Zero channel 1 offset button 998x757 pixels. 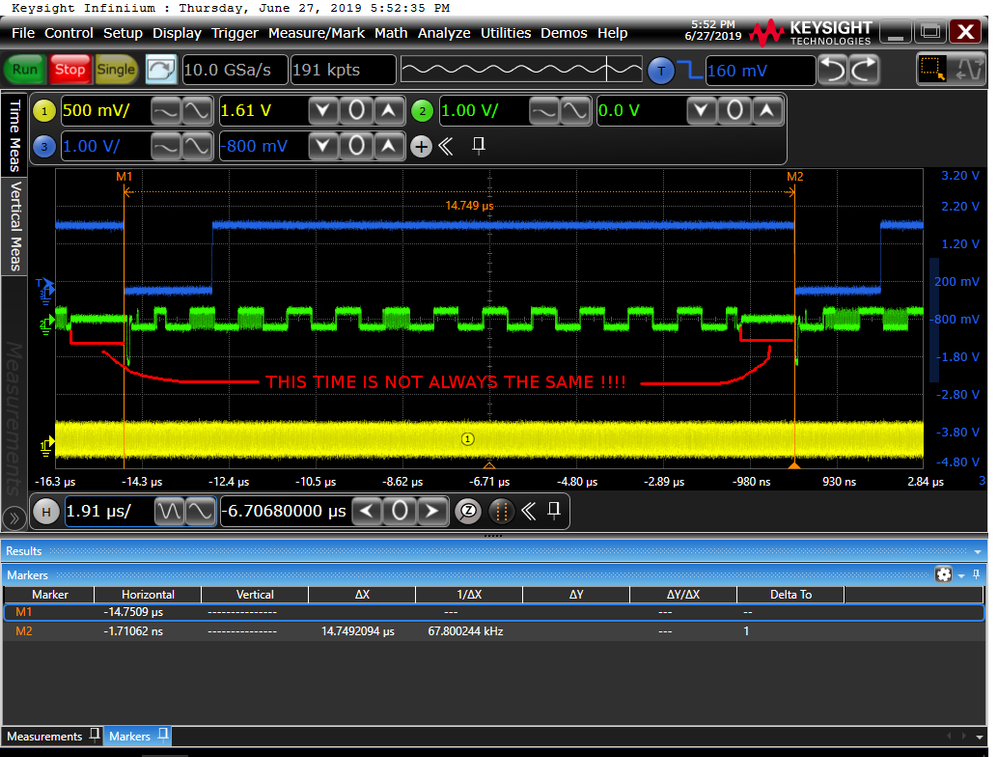tap(356, 111)
